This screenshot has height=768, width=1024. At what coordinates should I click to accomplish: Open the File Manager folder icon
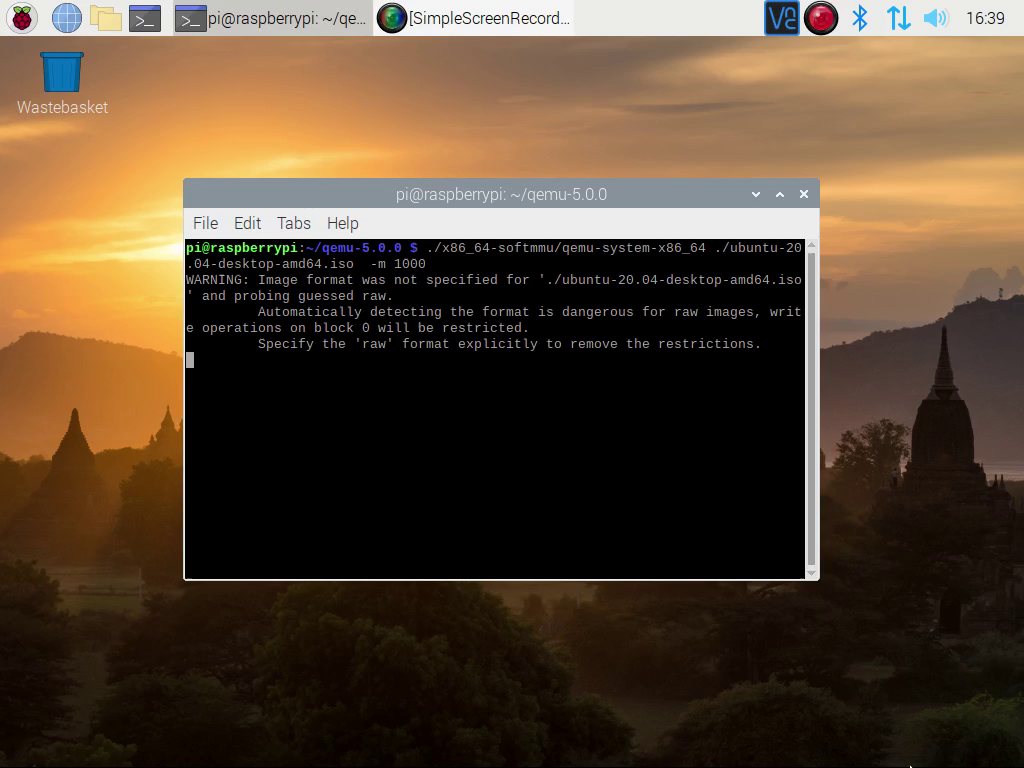click(x=106, y=18)
